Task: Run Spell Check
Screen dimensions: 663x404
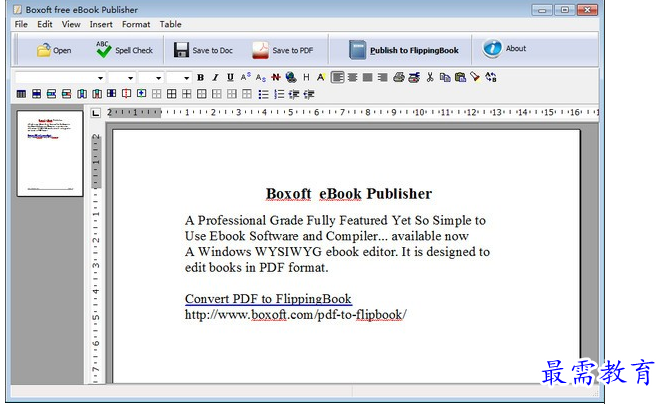Action: point(124,50)
